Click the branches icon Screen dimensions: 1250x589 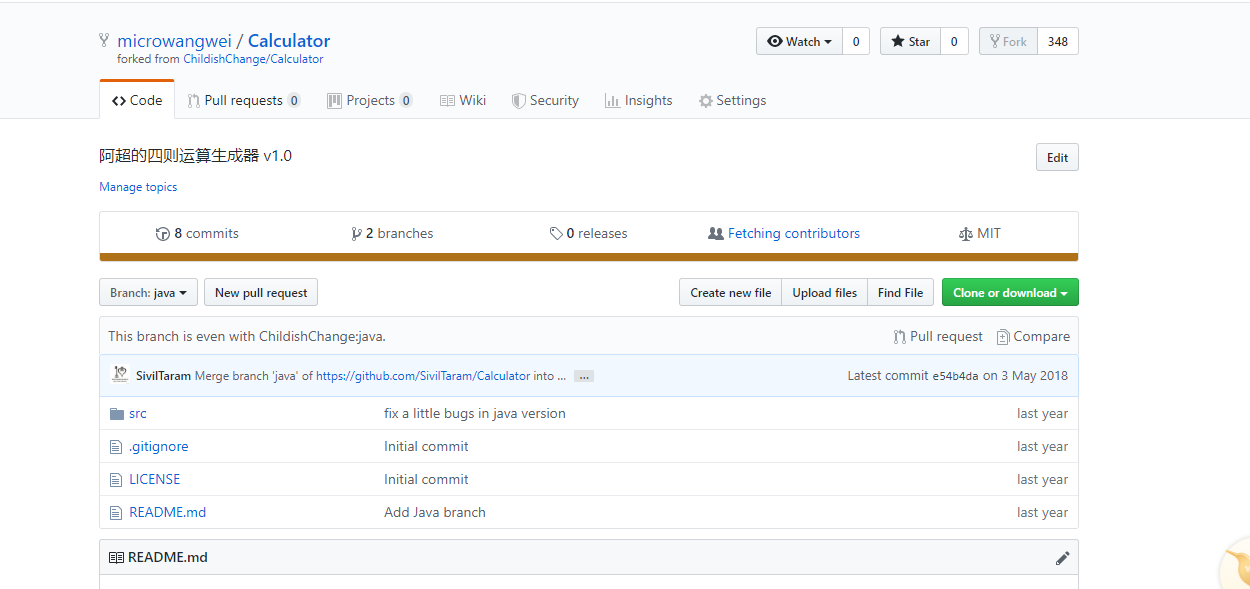[x=356, y=234]
